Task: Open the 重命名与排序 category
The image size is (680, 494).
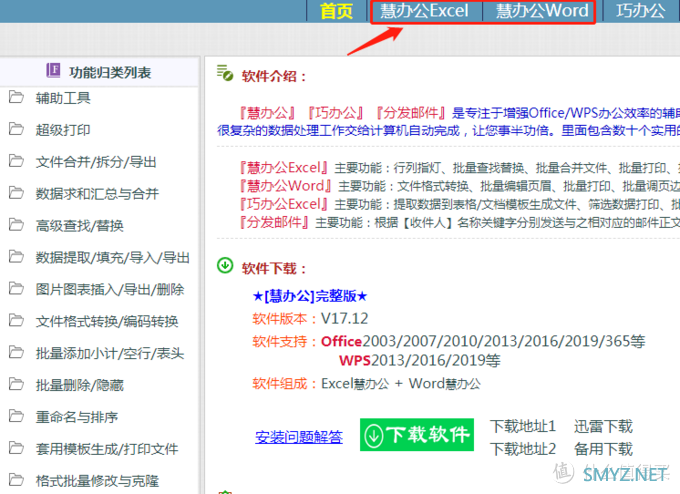Action: [77, 417]
